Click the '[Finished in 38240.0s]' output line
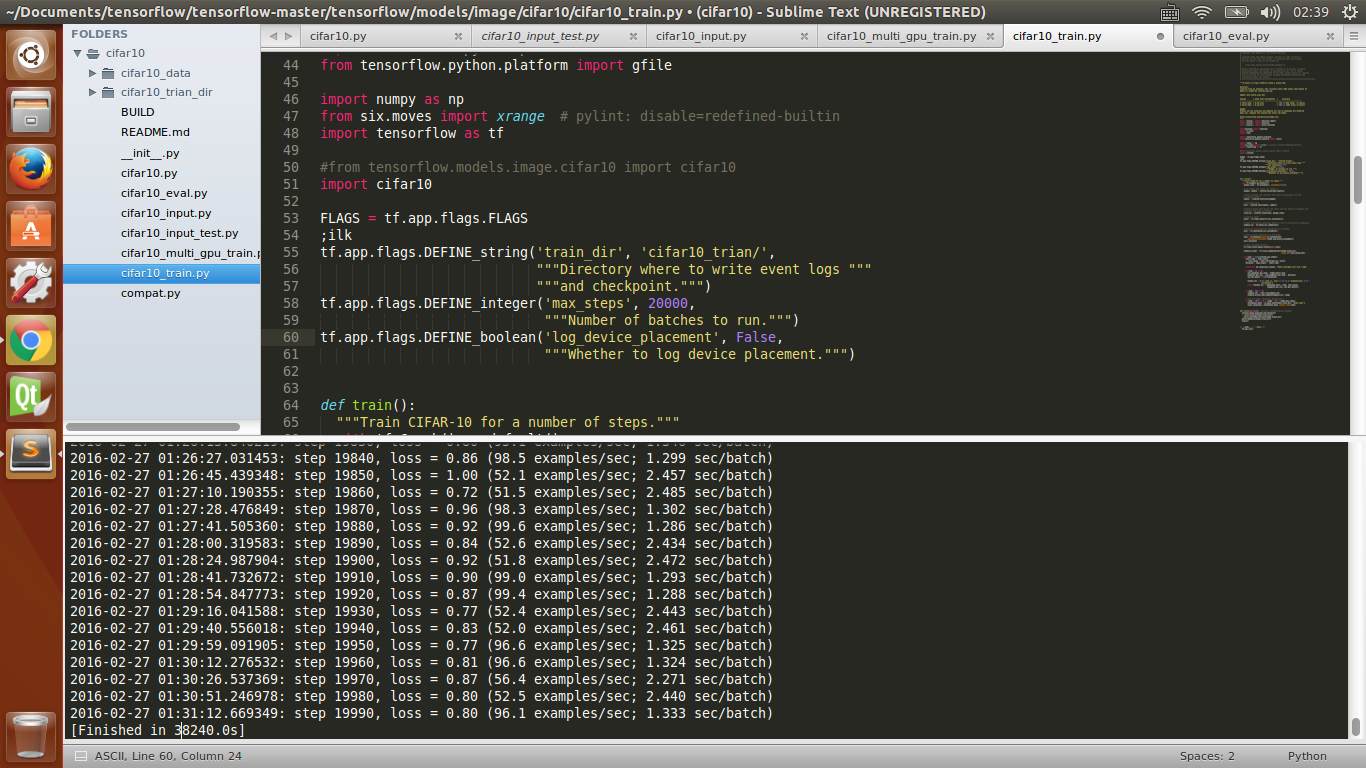This screenshot has height=768, width=1366. coord(157,730)
